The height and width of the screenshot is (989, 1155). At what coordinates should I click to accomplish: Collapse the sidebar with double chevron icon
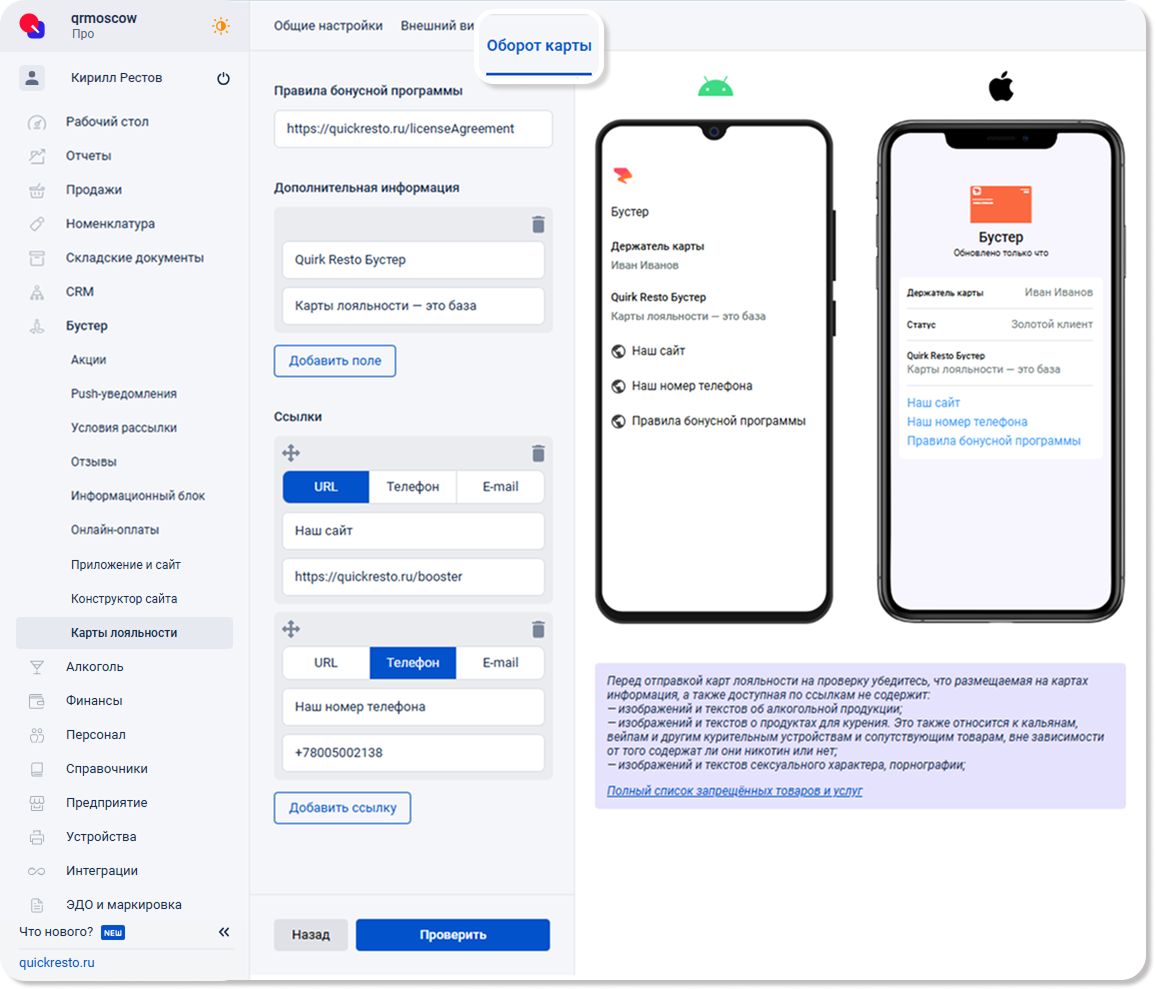(x=224, y=932)
